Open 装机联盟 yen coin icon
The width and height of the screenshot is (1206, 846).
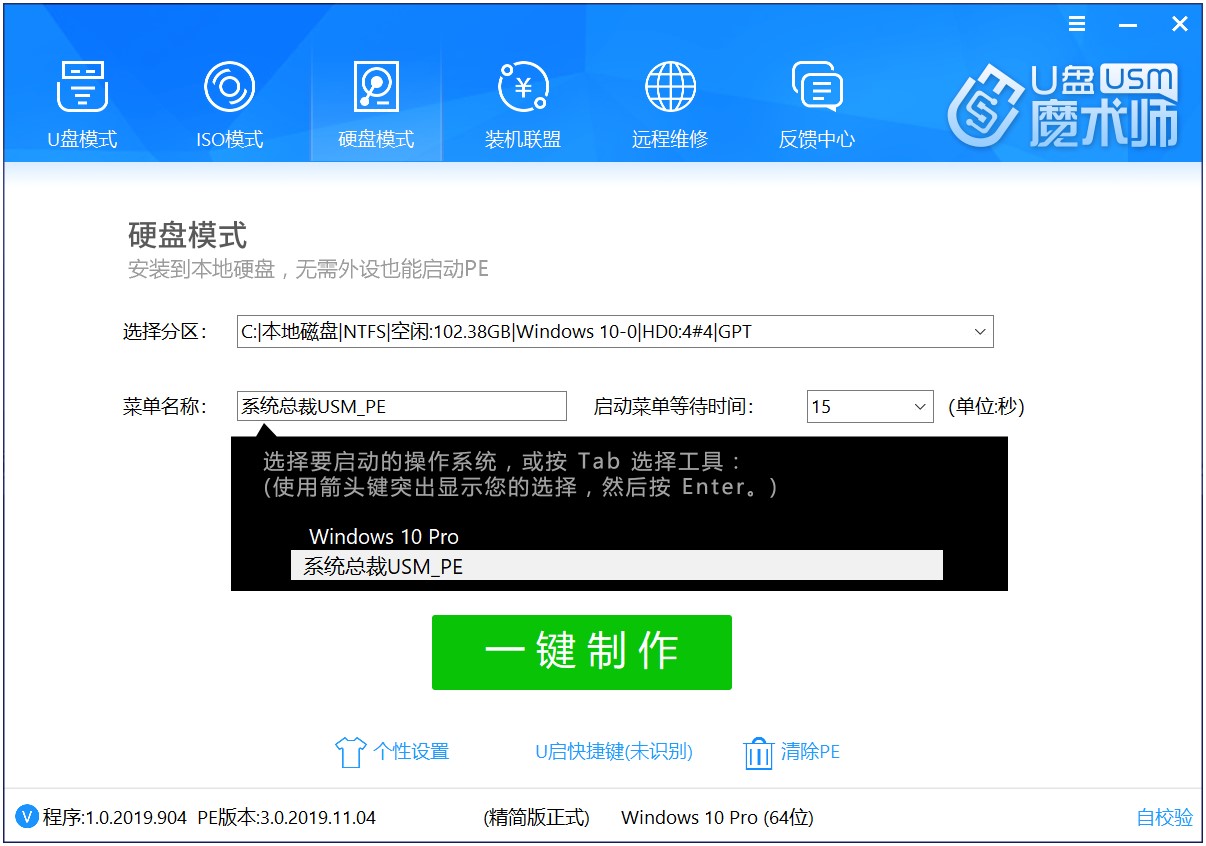523,87
